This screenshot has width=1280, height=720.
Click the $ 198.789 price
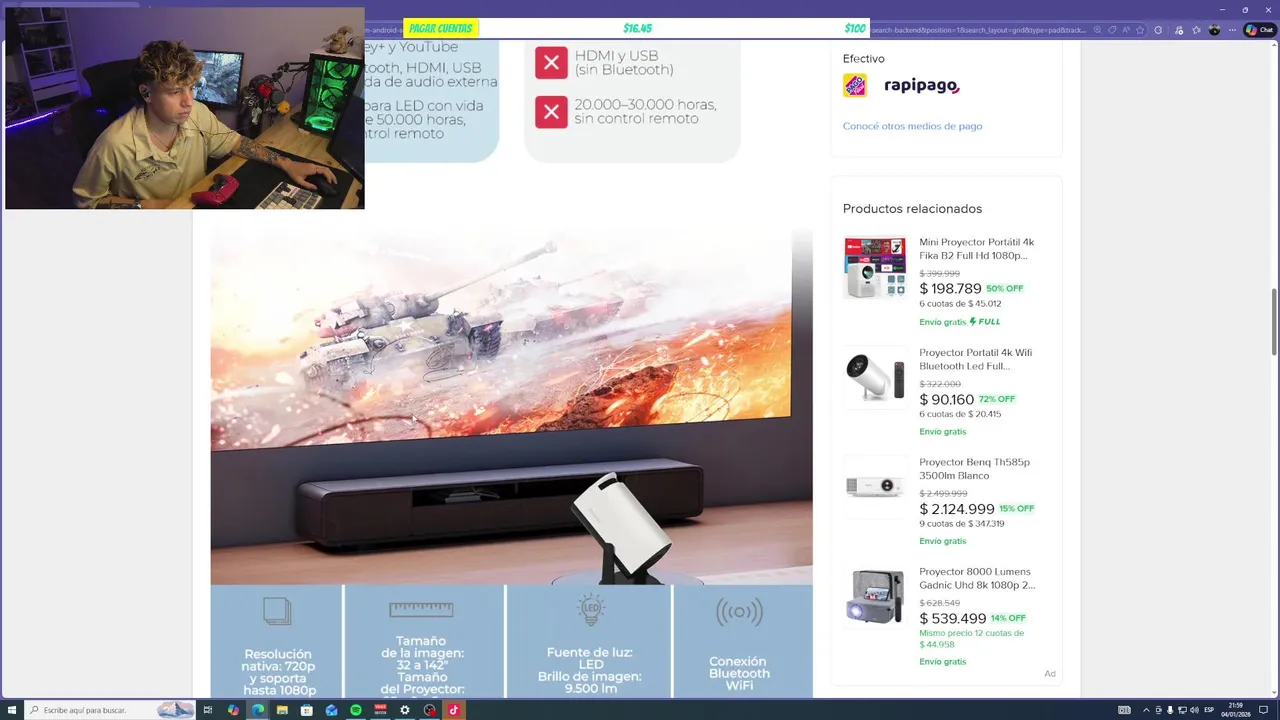click(x=950, y=289)
